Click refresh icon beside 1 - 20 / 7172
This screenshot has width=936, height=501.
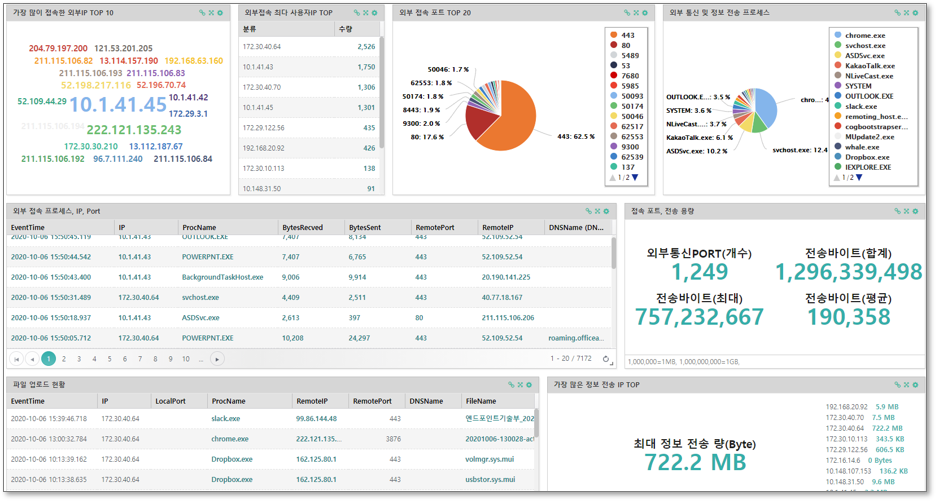606,359
